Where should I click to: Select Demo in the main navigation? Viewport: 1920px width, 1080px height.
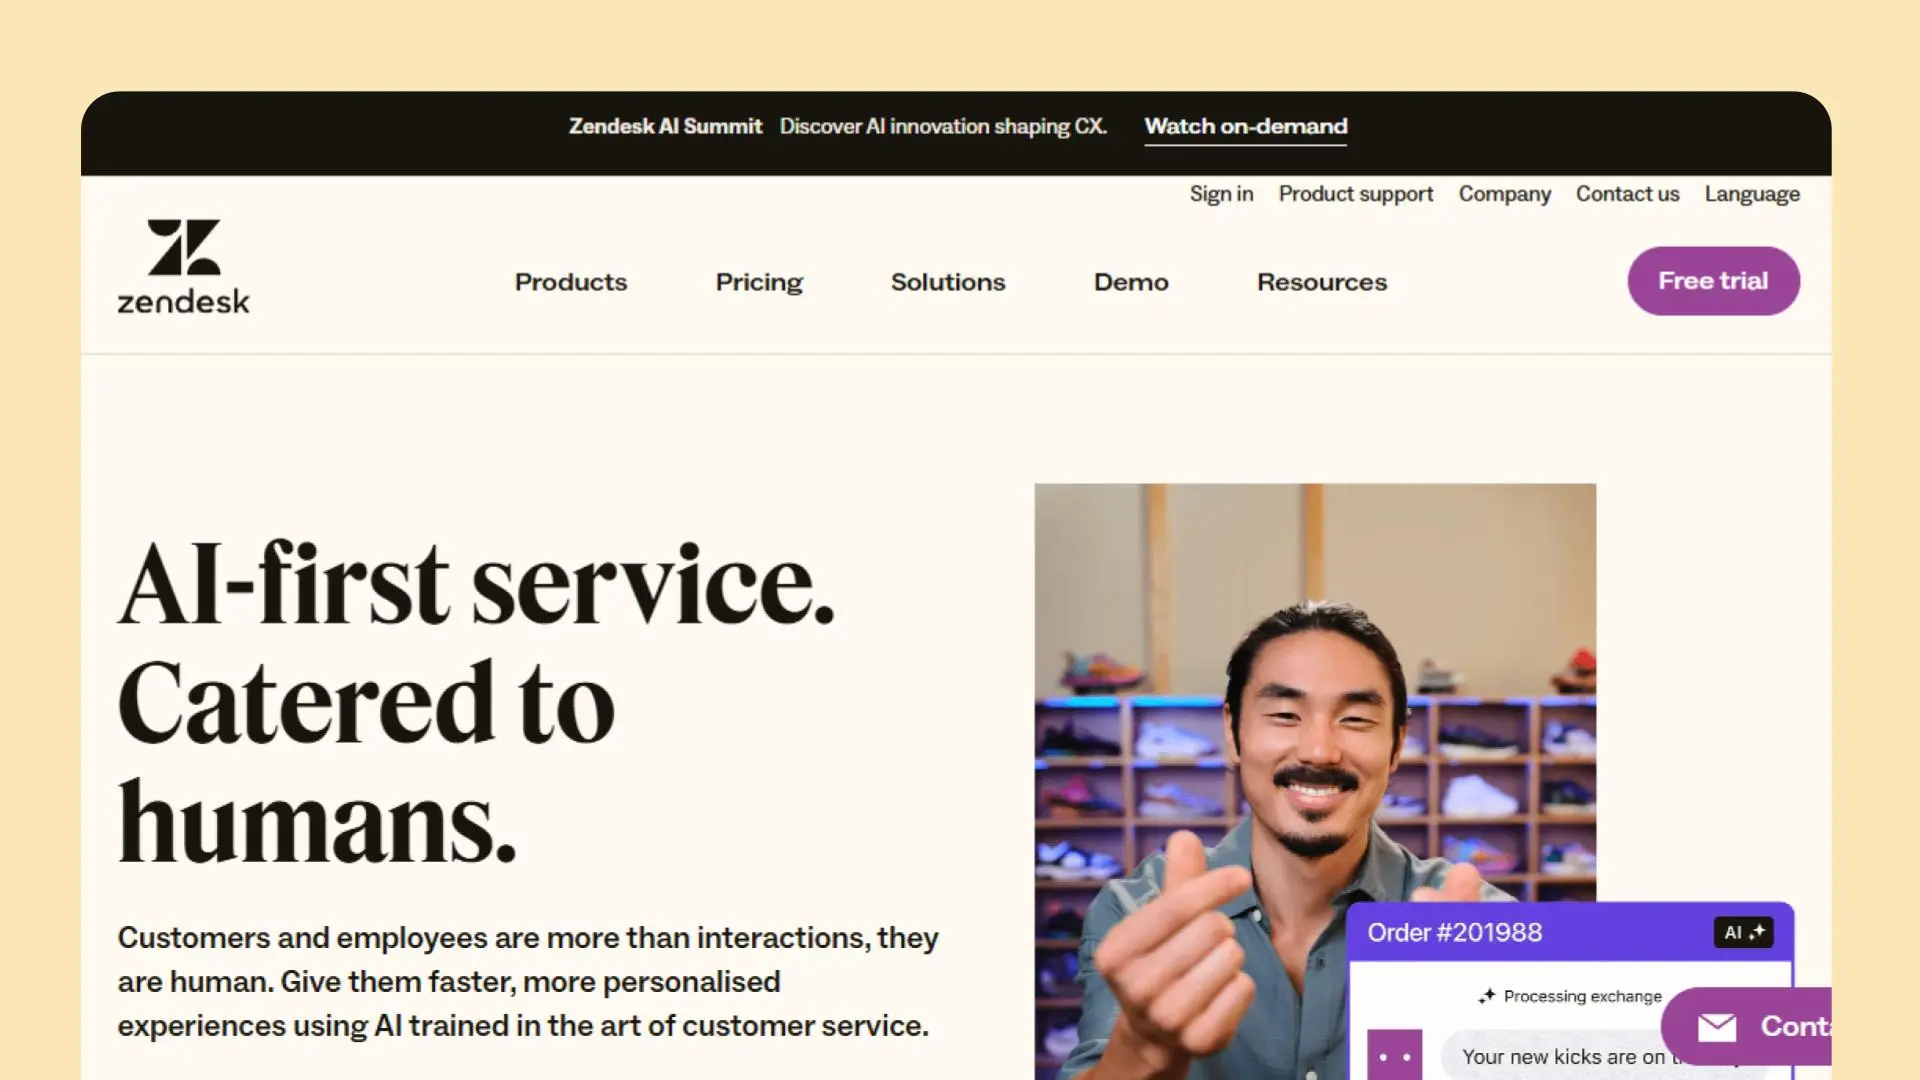click(x=1131, y=282)
